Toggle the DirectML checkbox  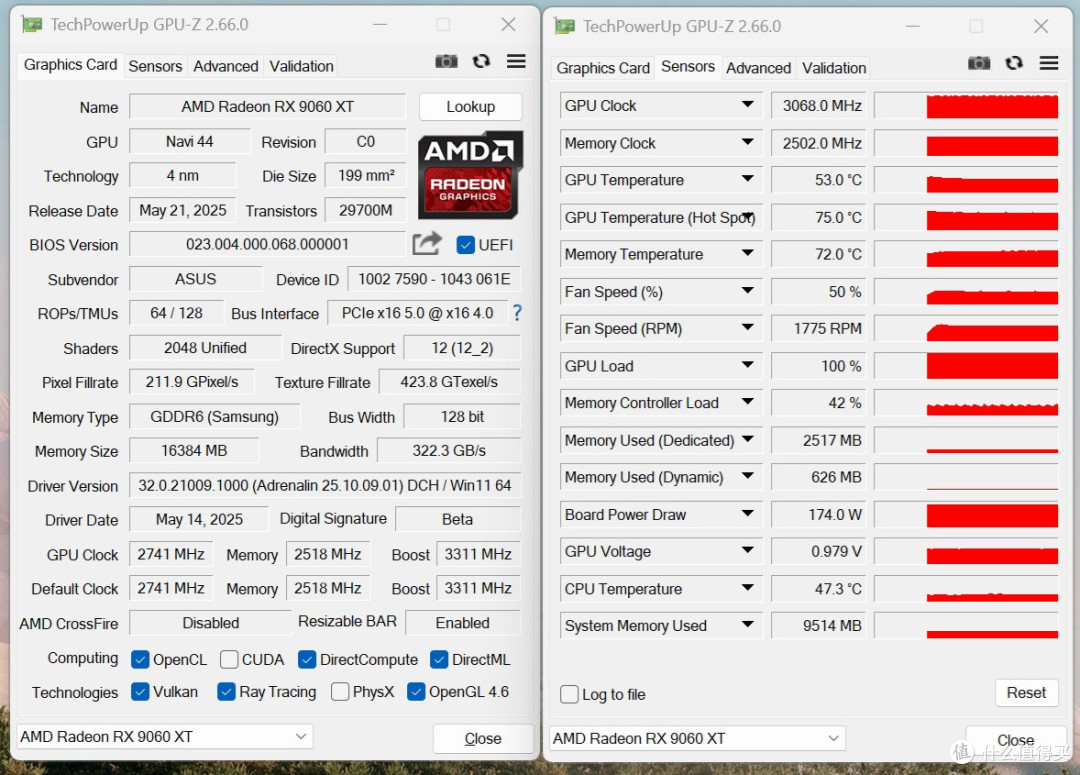tap(439, 659)
